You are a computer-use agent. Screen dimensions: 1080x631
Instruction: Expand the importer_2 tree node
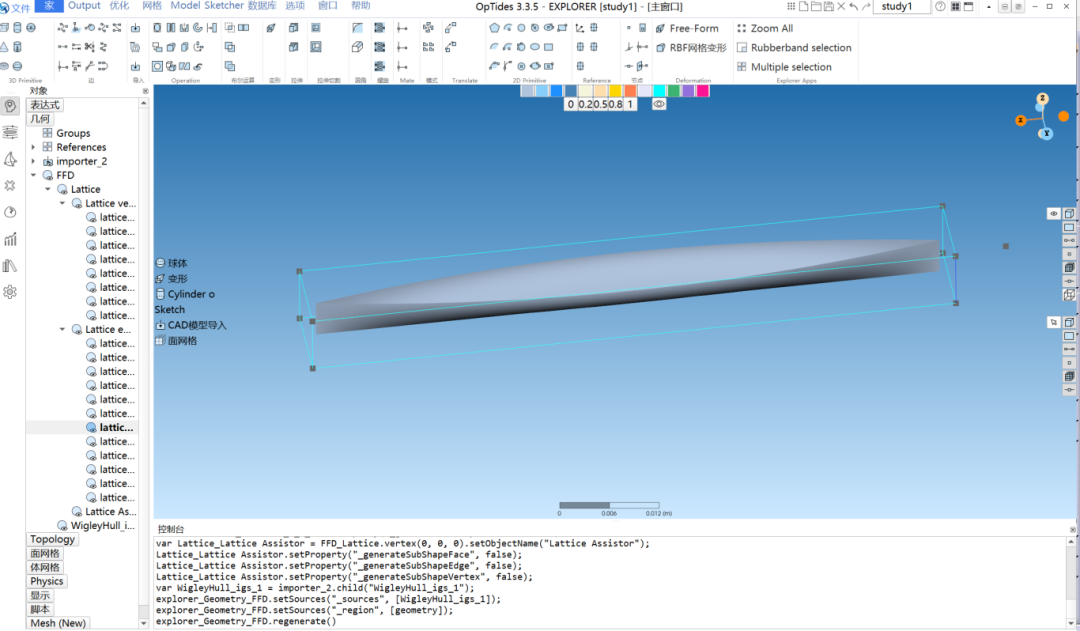click(x=33, y=161)
